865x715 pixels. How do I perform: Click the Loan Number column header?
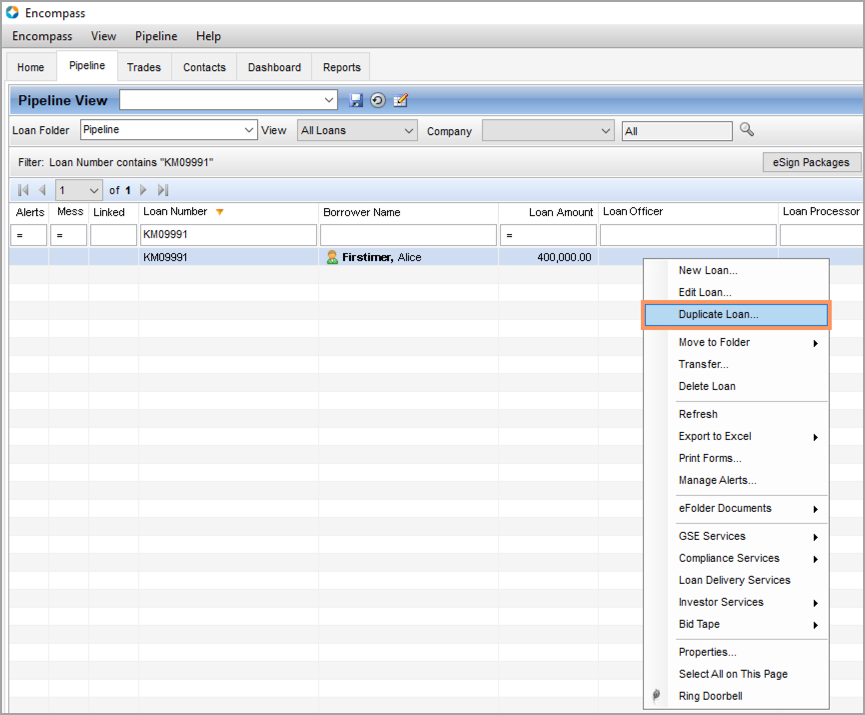click(228, 212)
